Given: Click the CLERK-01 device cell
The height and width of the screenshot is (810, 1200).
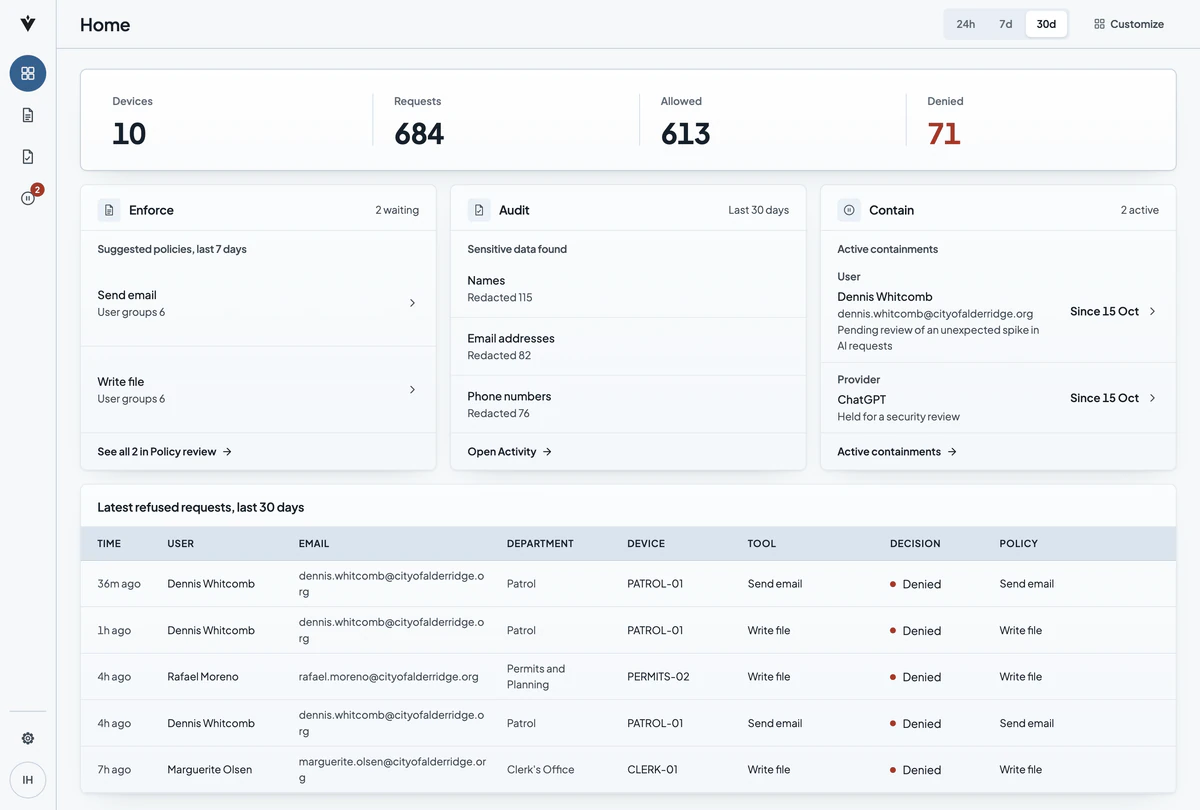Looking at the screenshot, I should [652, 770].
